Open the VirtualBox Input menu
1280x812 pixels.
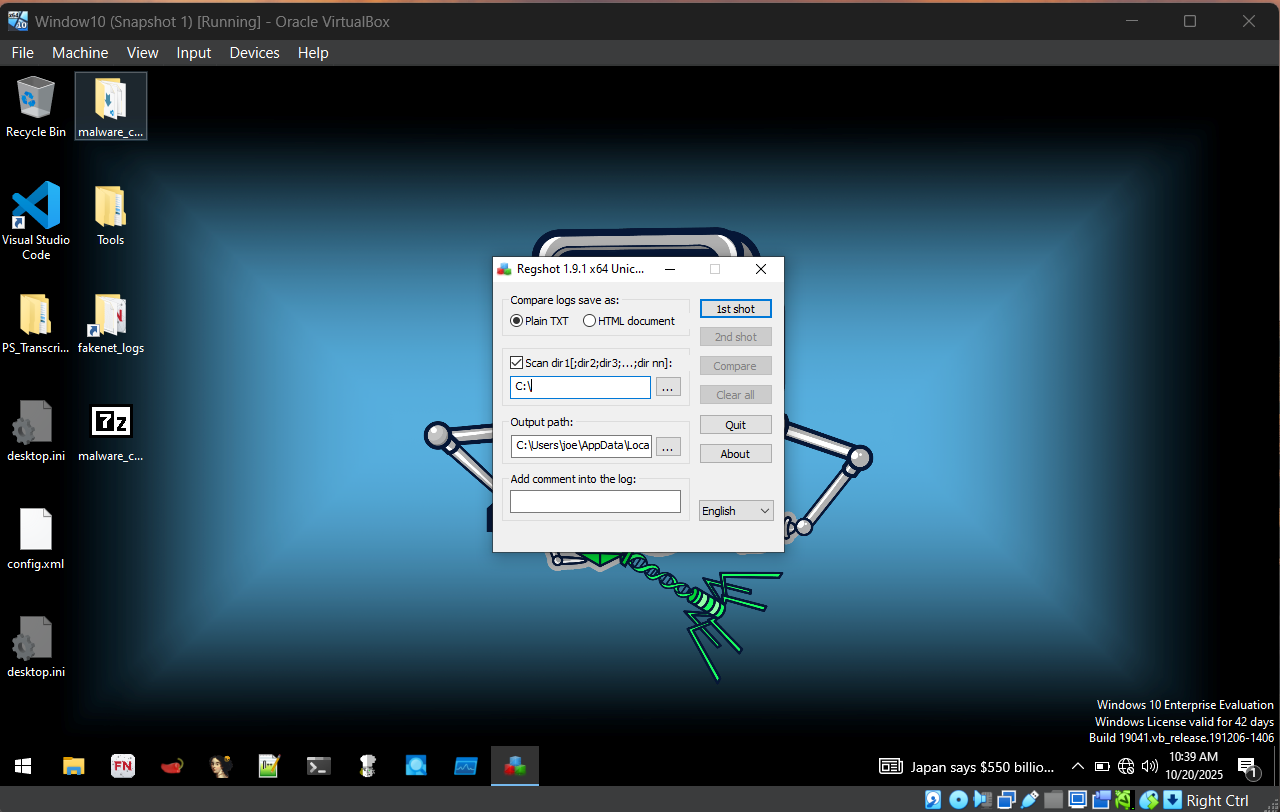tap(194, 53)
